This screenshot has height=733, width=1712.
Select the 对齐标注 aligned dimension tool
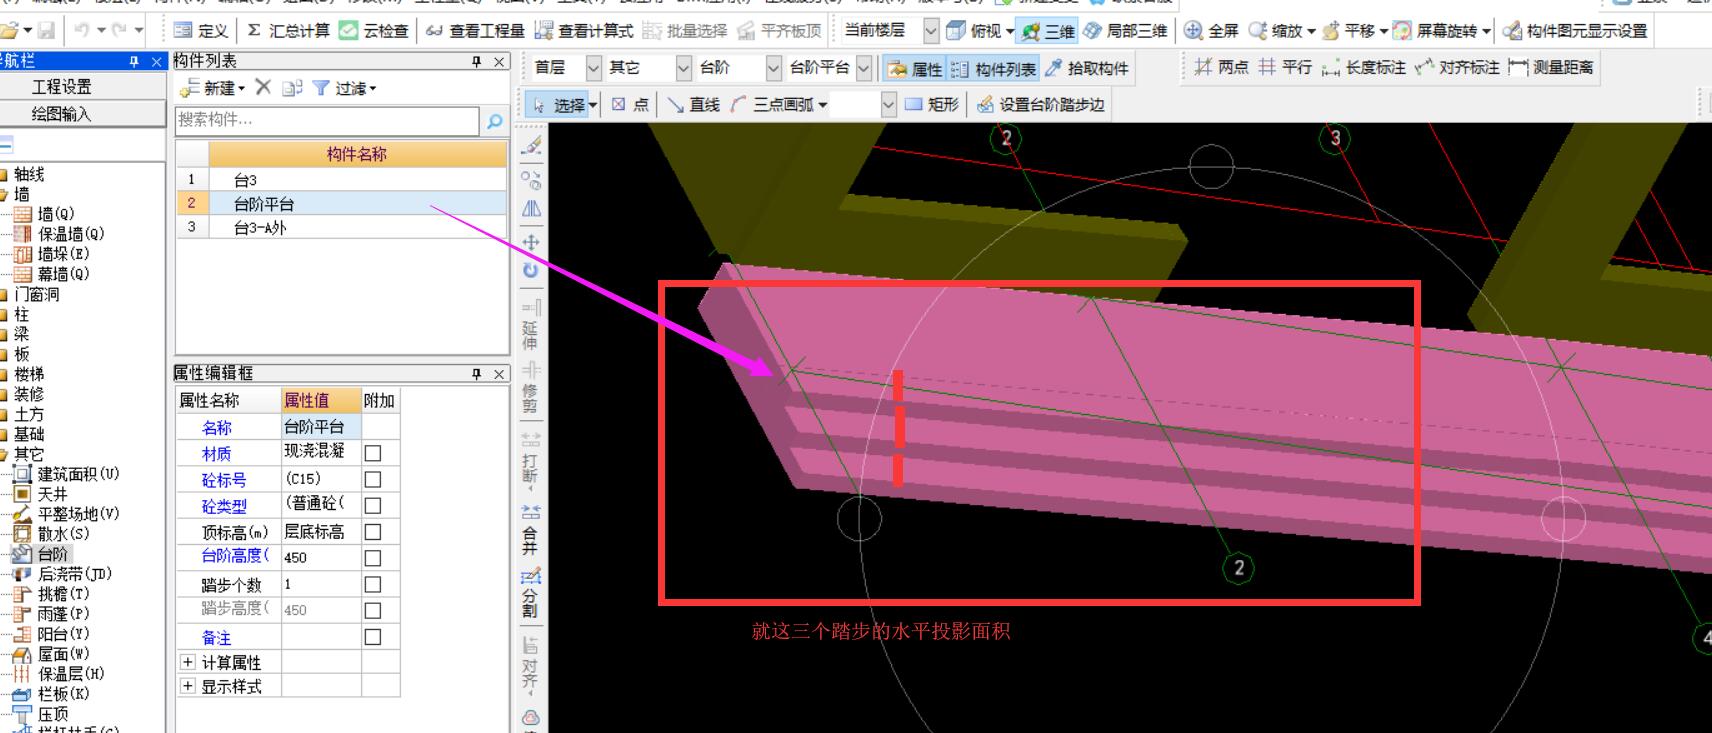(x=1457, y=67)
